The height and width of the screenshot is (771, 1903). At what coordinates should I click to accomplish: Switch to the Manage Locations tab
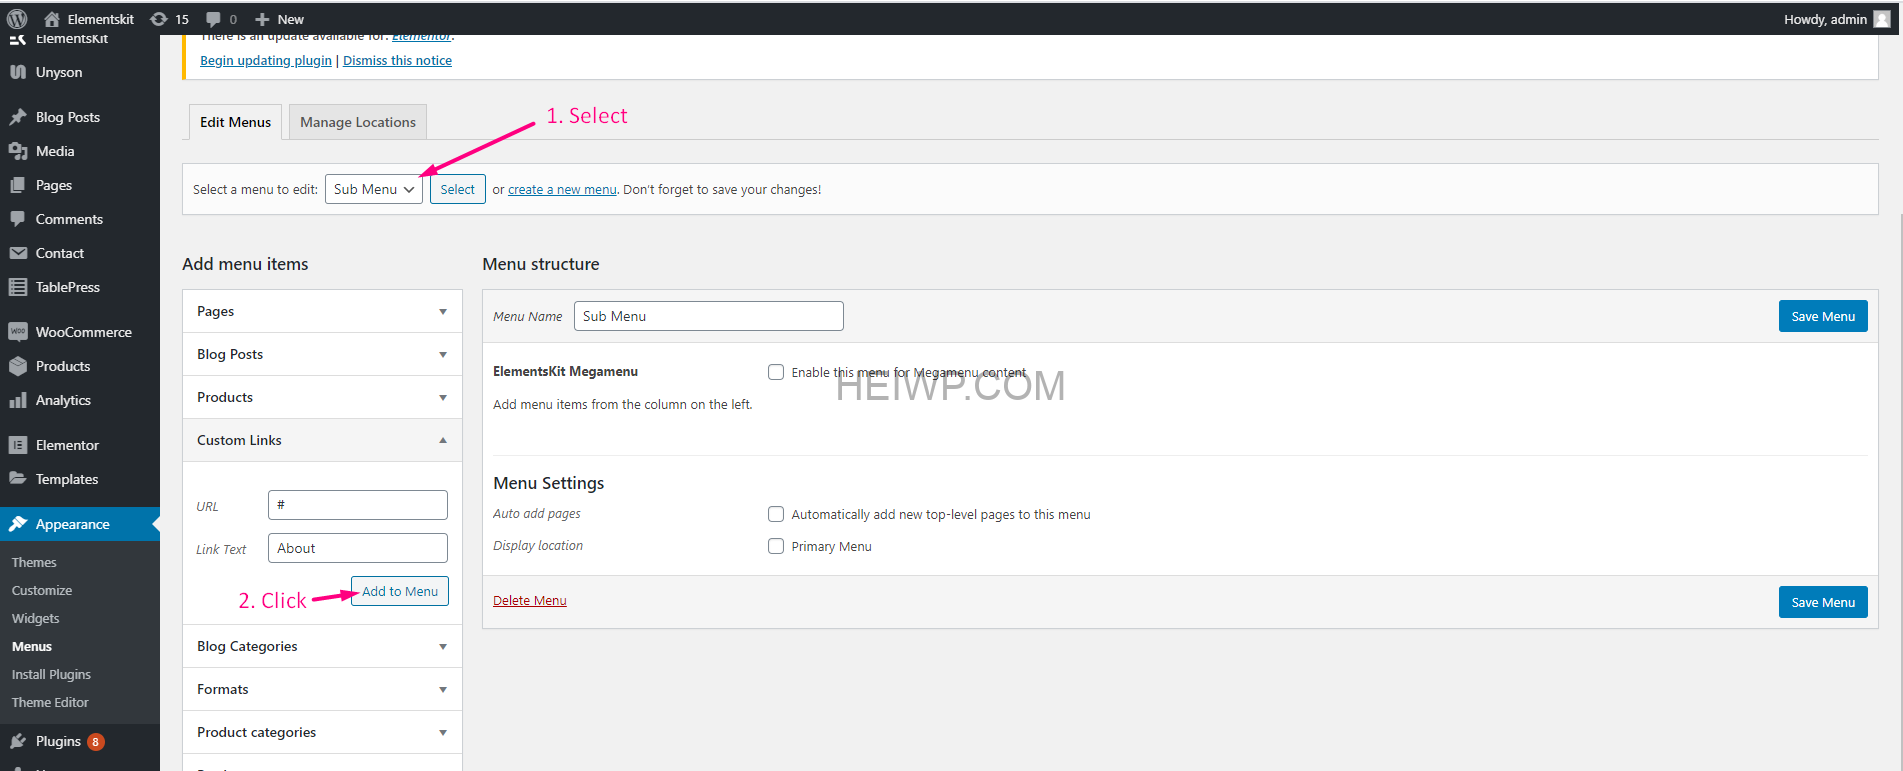coord(358,122)
